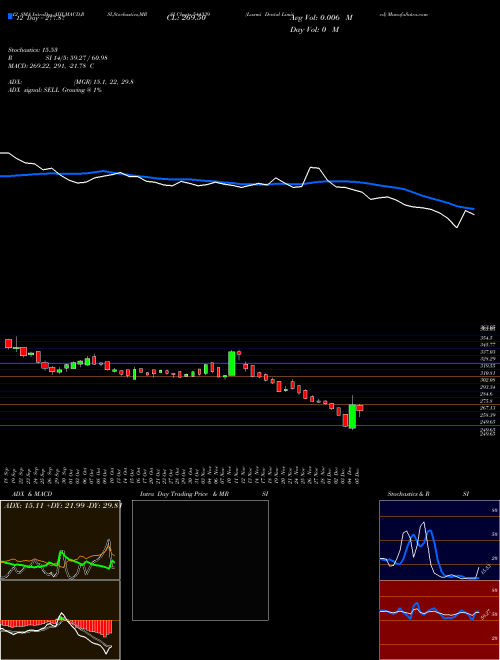
Task: Click the '12 Day = 277.87' SMA value
Action: click(x=39, y=19)
